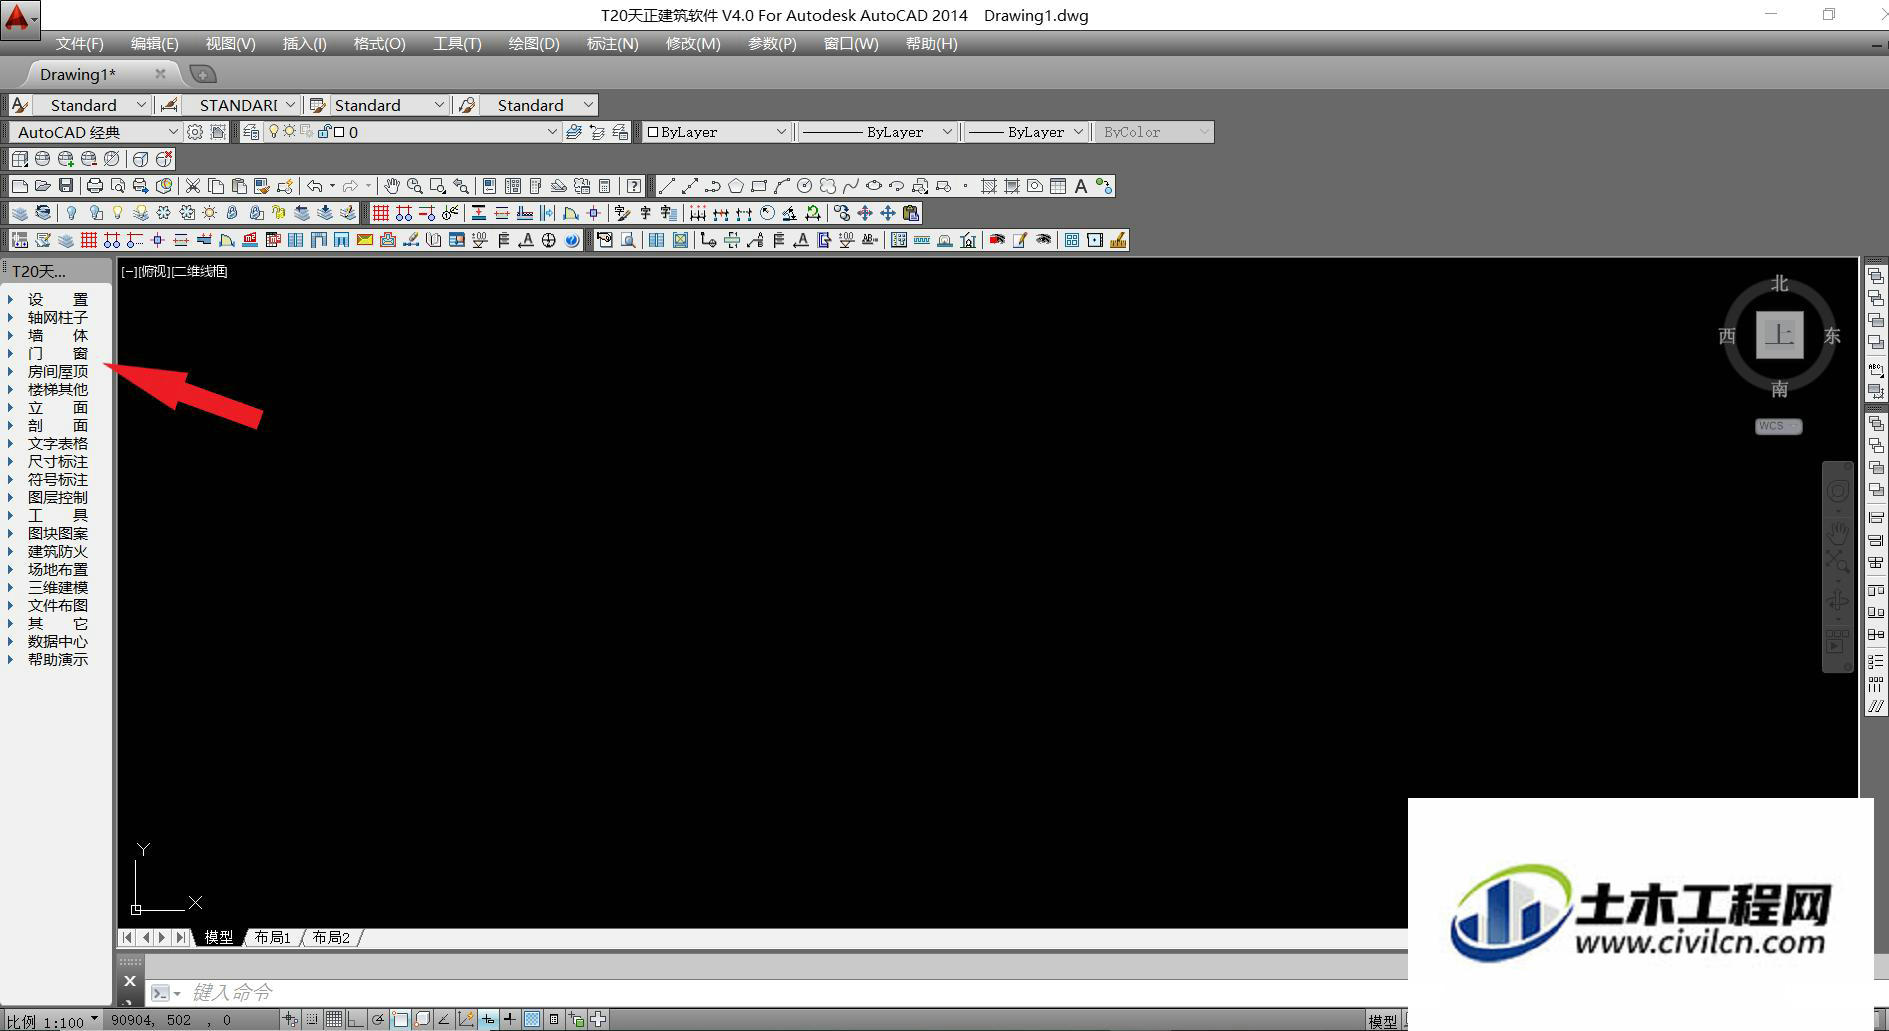Open the 标注(N) menu
Image resolution: width=1889 pixels, height=1031 pixels.
tap(612, 44)
